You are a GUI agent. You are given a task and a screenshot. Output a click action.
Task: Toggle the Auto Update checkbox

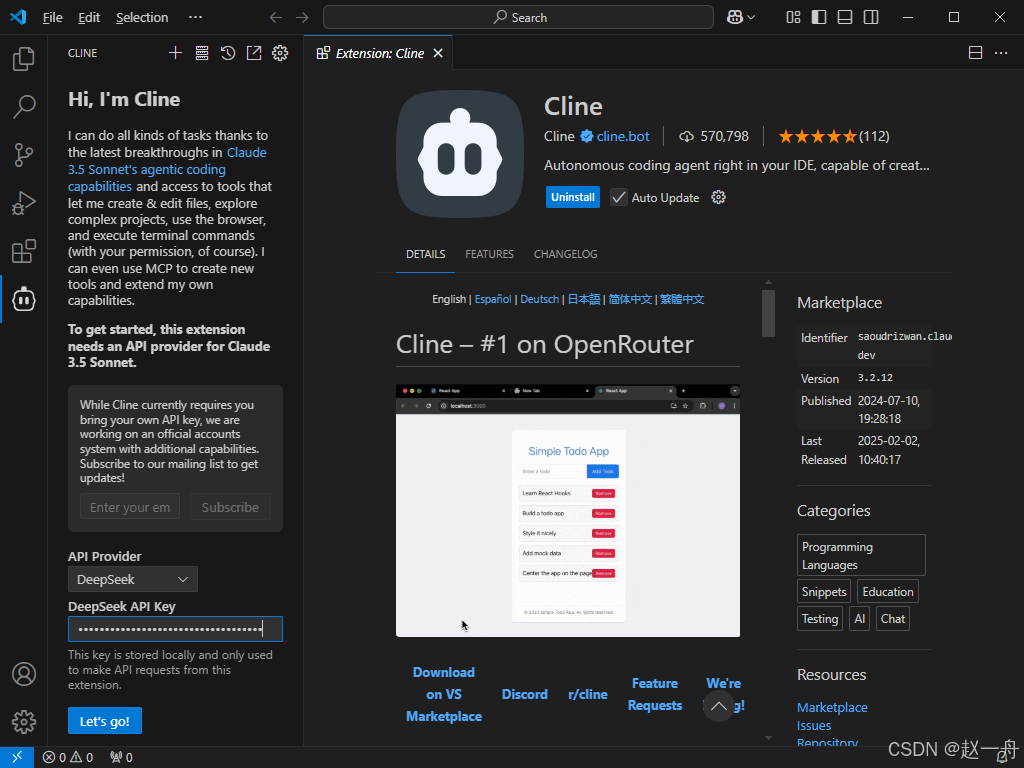coord(618,197)
